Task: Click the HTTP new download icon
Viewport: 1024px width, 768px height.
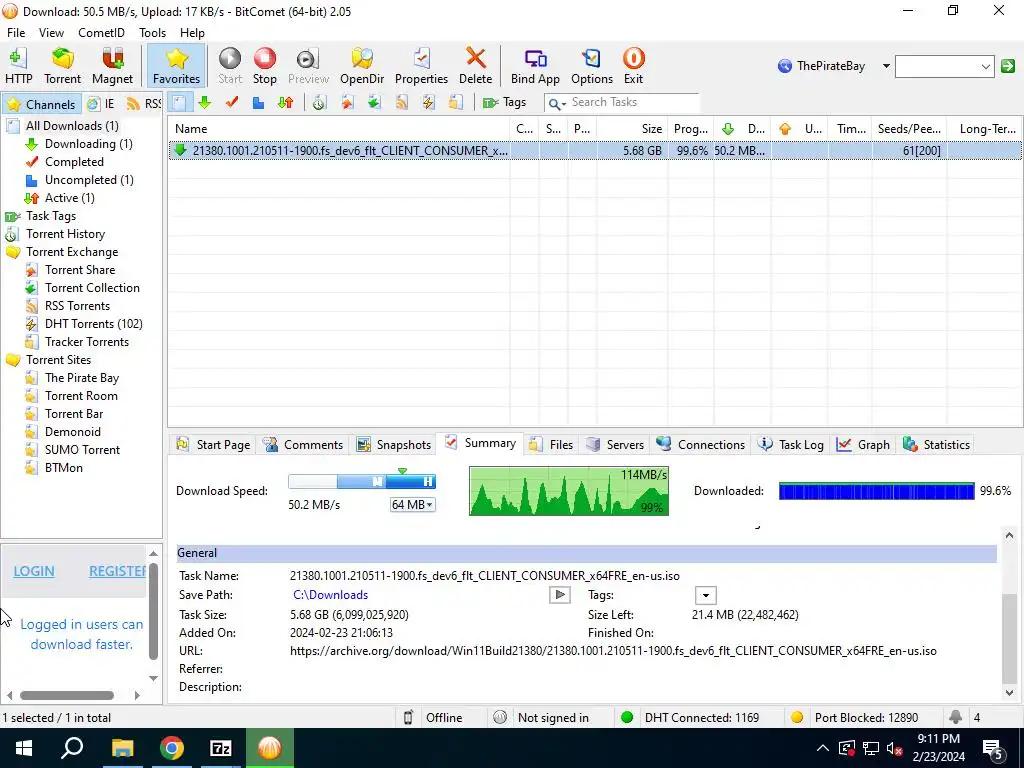Action: (x=18, y=66)
